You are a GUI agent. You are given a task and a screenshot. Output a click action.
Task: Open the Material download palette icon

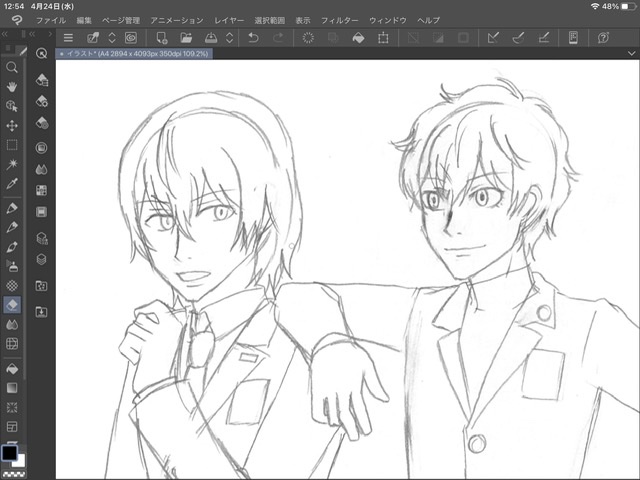[x=41, y=312]
